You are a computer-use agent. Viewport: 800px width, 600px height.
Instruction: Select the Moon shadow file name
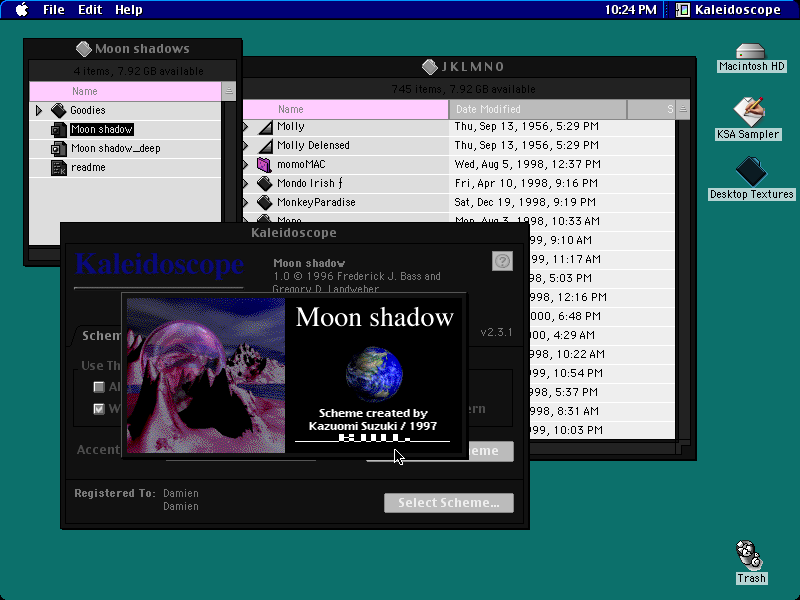[x=102, y=130]
